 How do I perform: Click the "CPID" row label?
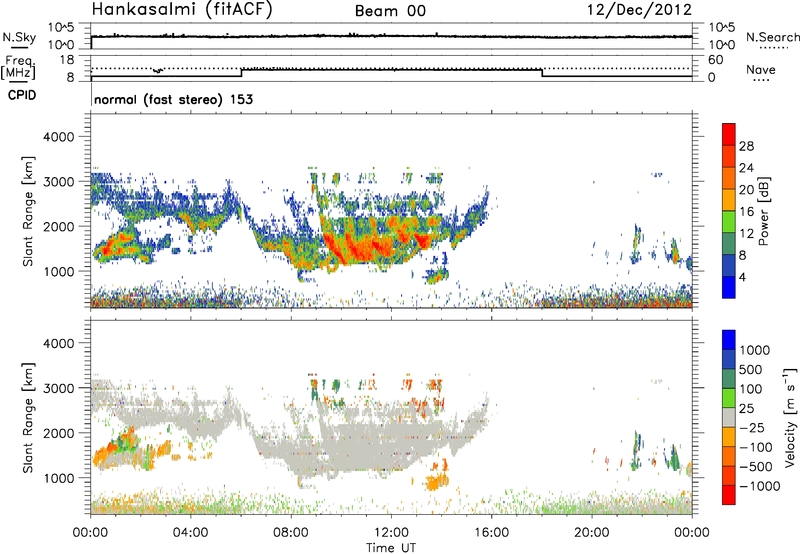[x=22, y=95]
